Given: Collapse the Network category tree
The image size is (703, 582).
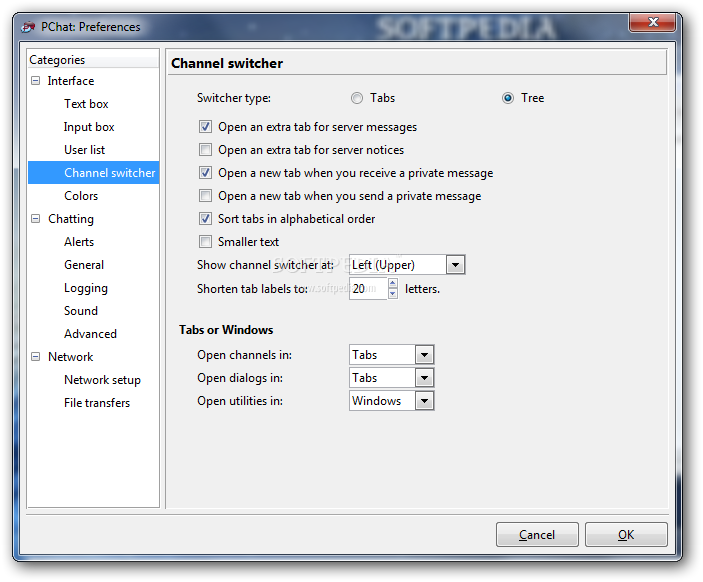Looking at the screenshot, I should coord(35,357).
